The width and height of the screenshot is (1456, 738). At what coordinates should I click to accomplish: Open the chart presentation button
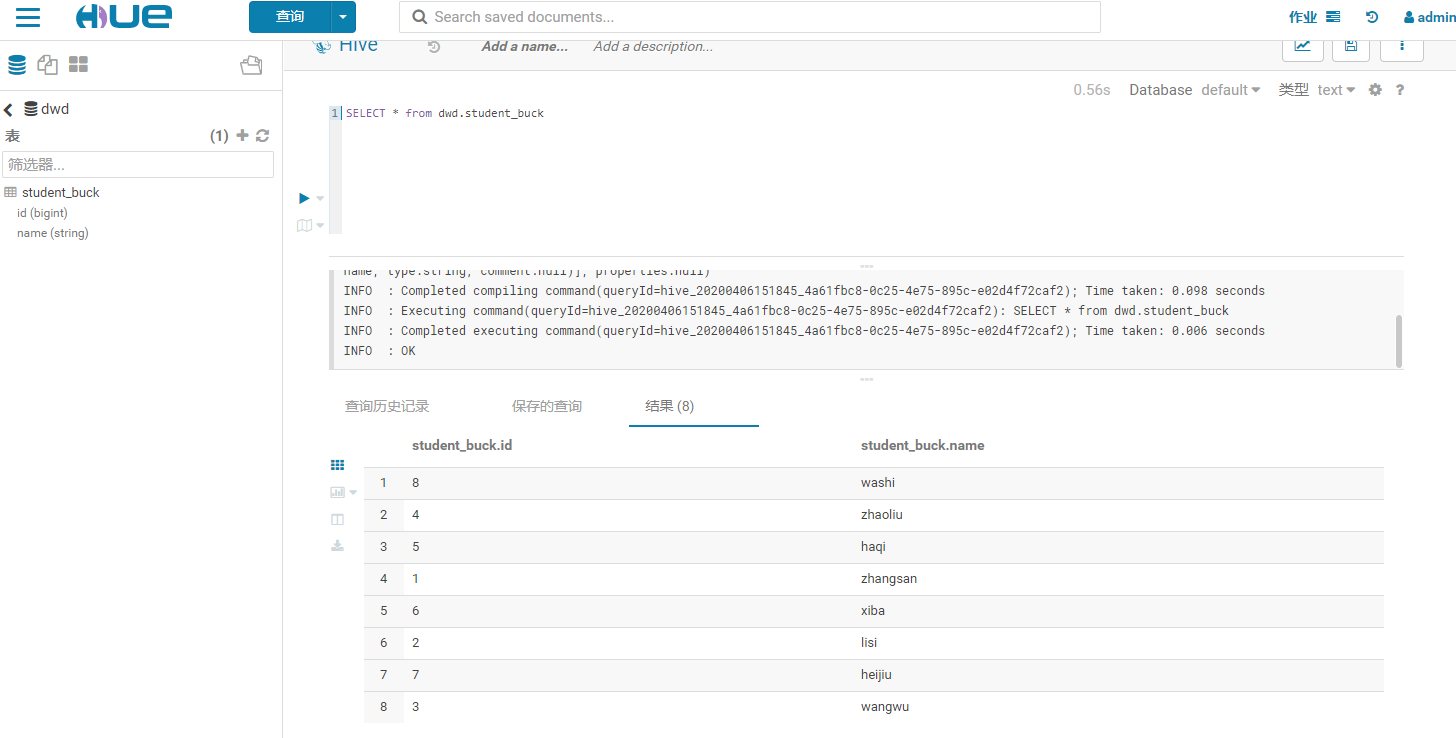coord(1302,46)
